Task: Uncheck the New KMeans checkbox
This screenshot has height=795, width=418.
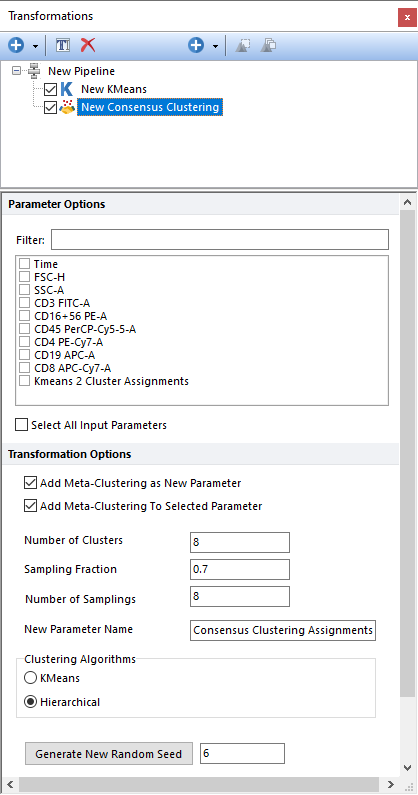Action: click(50, 90)
